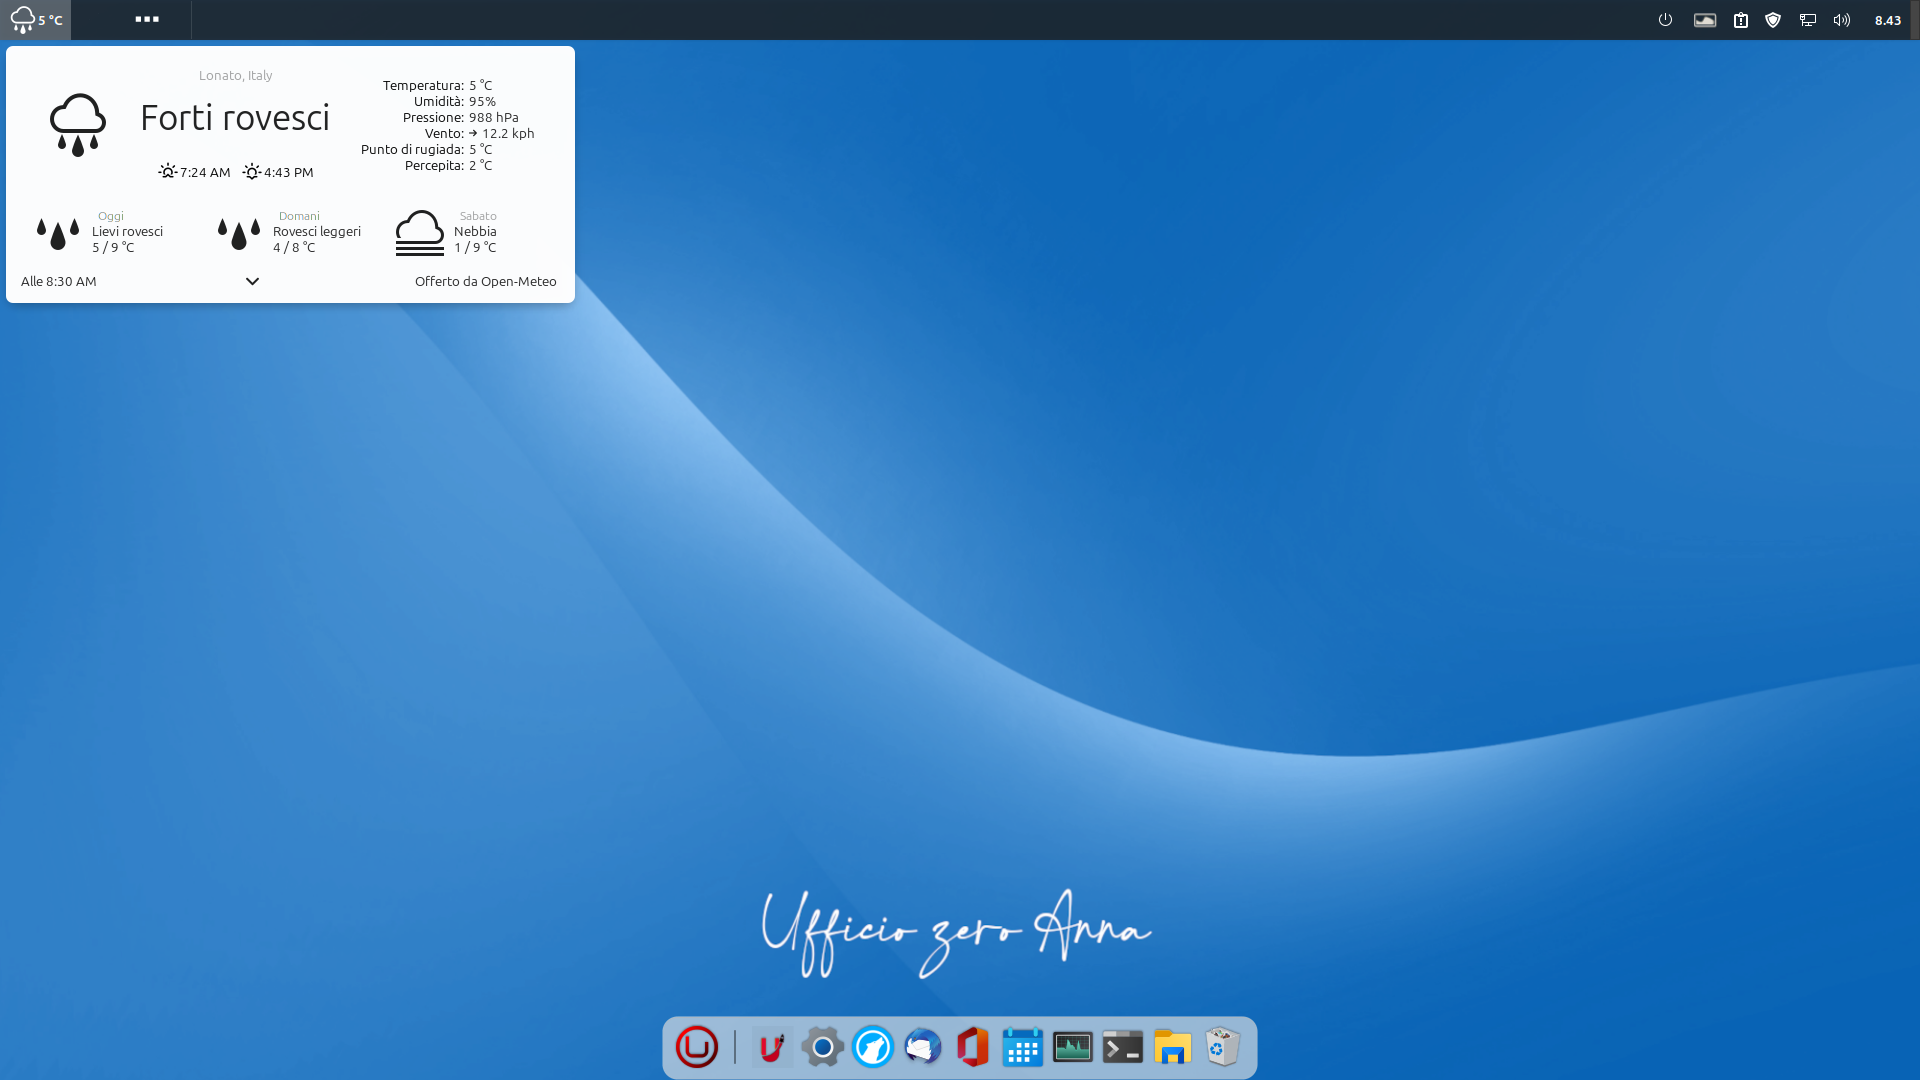Screen dimensions: 1920x1080
Task: Open the Thunderbird mail client from dock
Action: (922, 1047)
